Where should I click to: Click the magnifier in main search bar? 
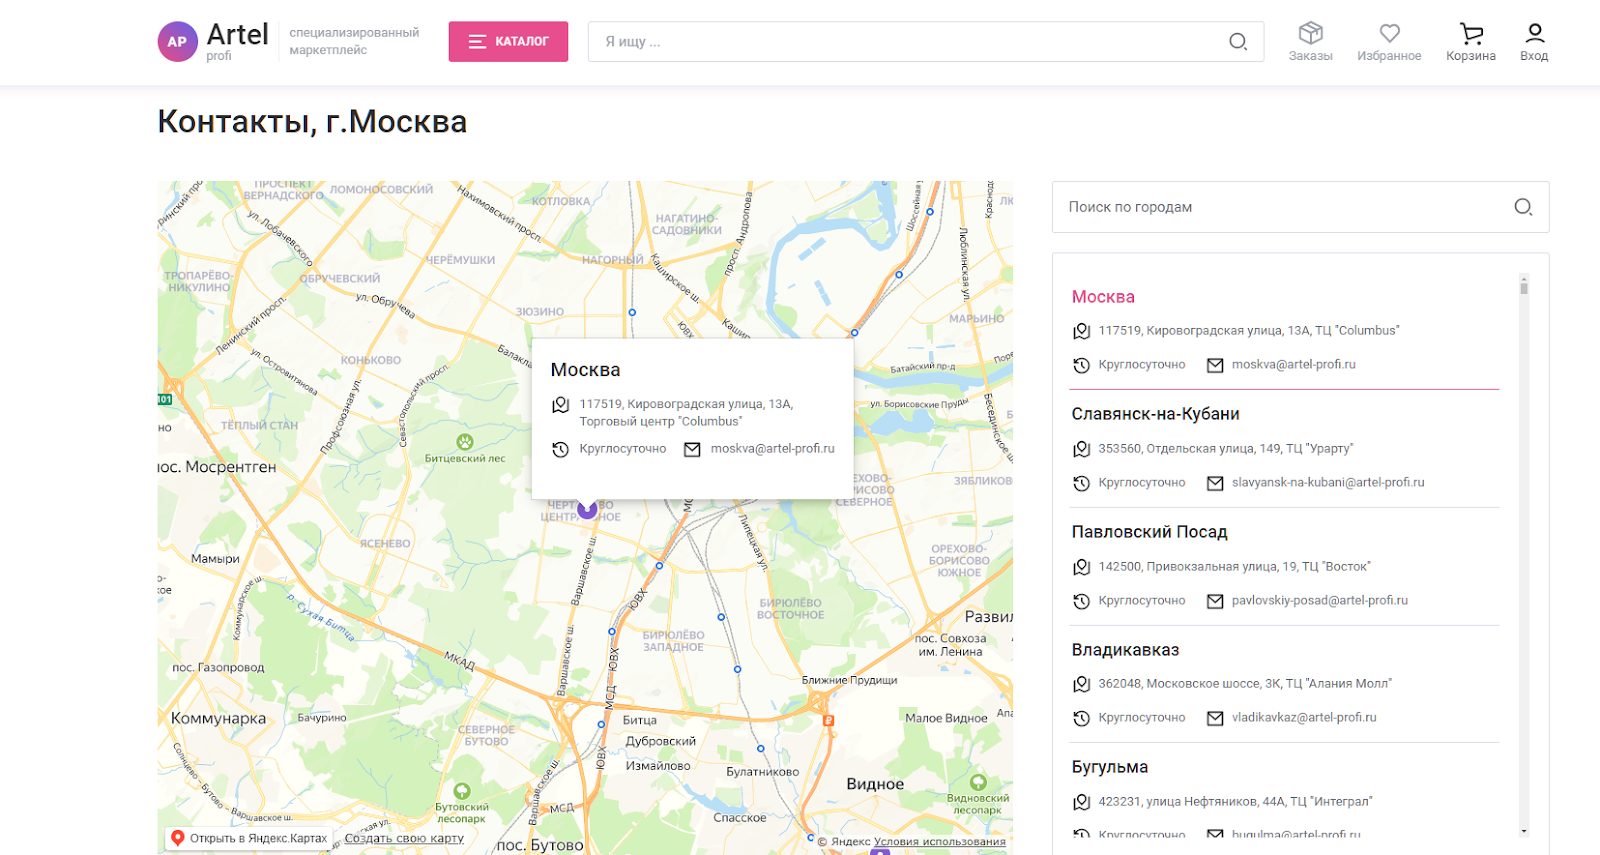click(x=1237, y=42)
